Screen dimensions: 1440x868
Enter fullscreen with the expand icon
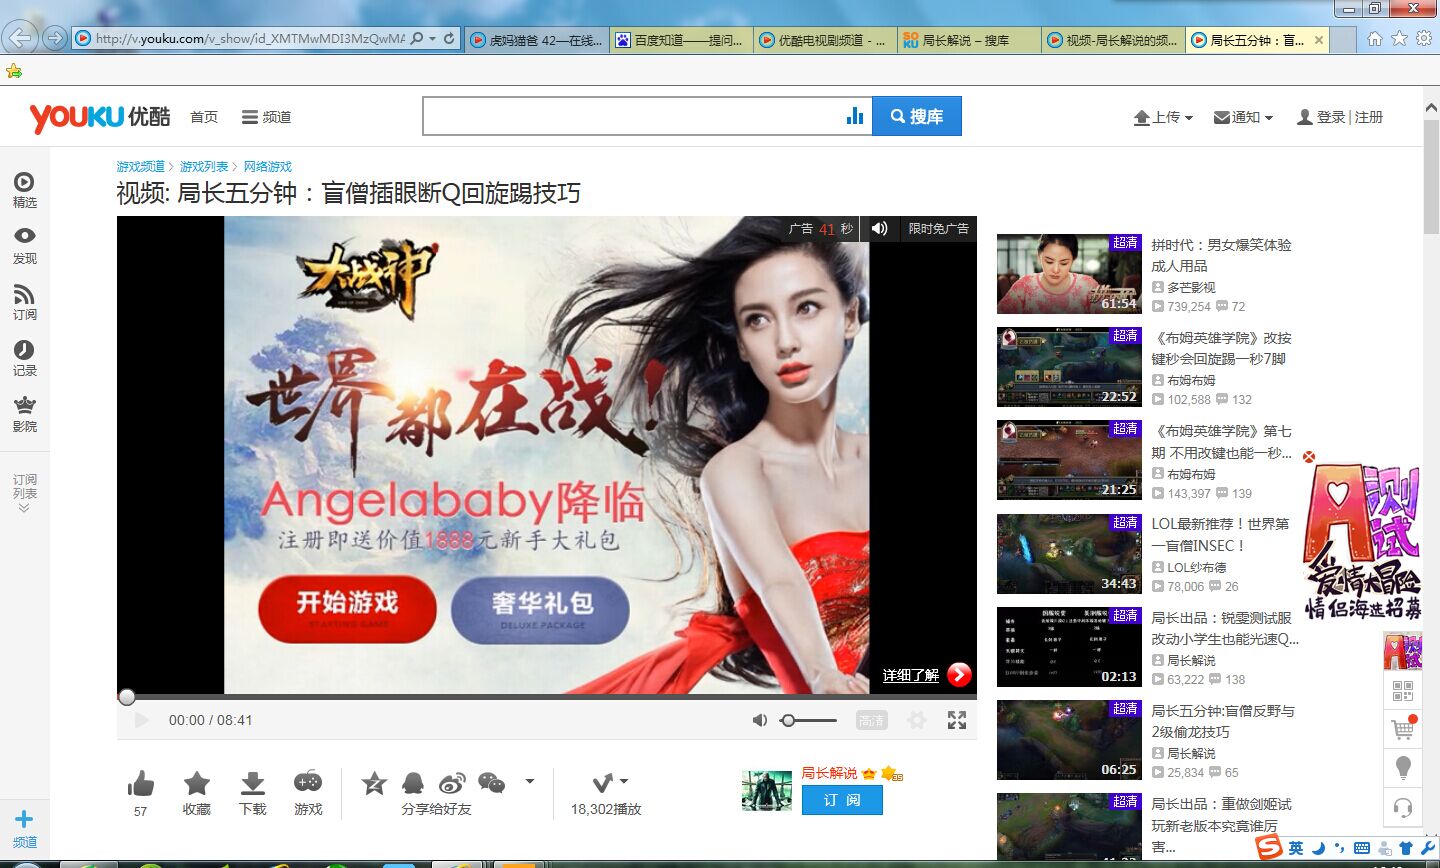957,720
